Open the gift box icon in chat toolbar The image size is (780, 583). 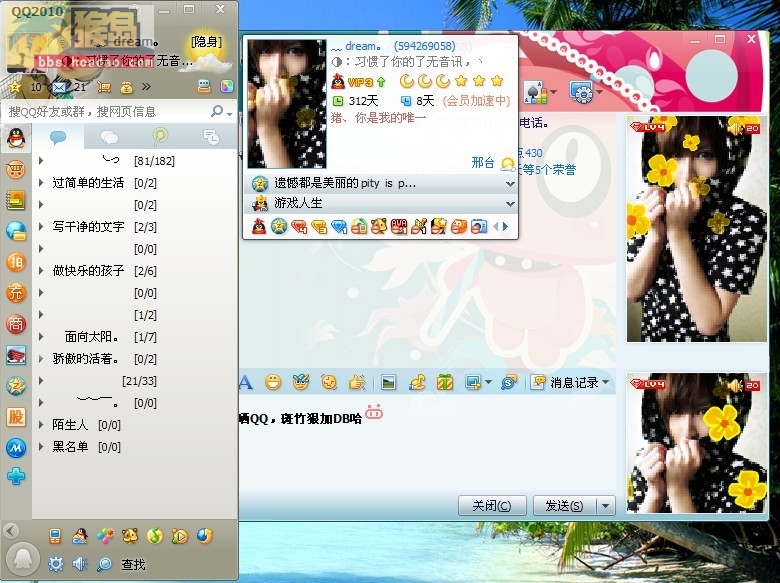pos(445,382)
